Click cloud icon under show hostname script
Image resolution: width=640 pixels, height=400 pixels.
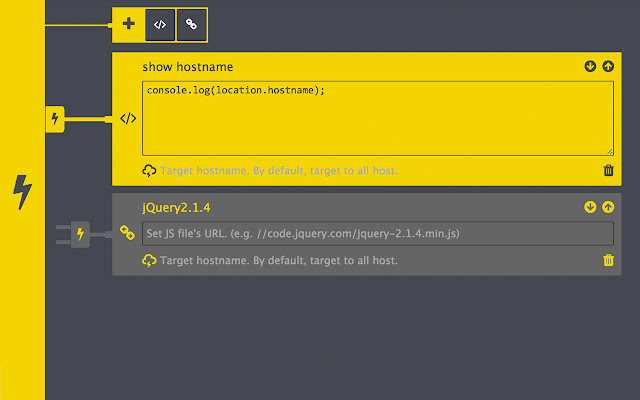point(150,171)
